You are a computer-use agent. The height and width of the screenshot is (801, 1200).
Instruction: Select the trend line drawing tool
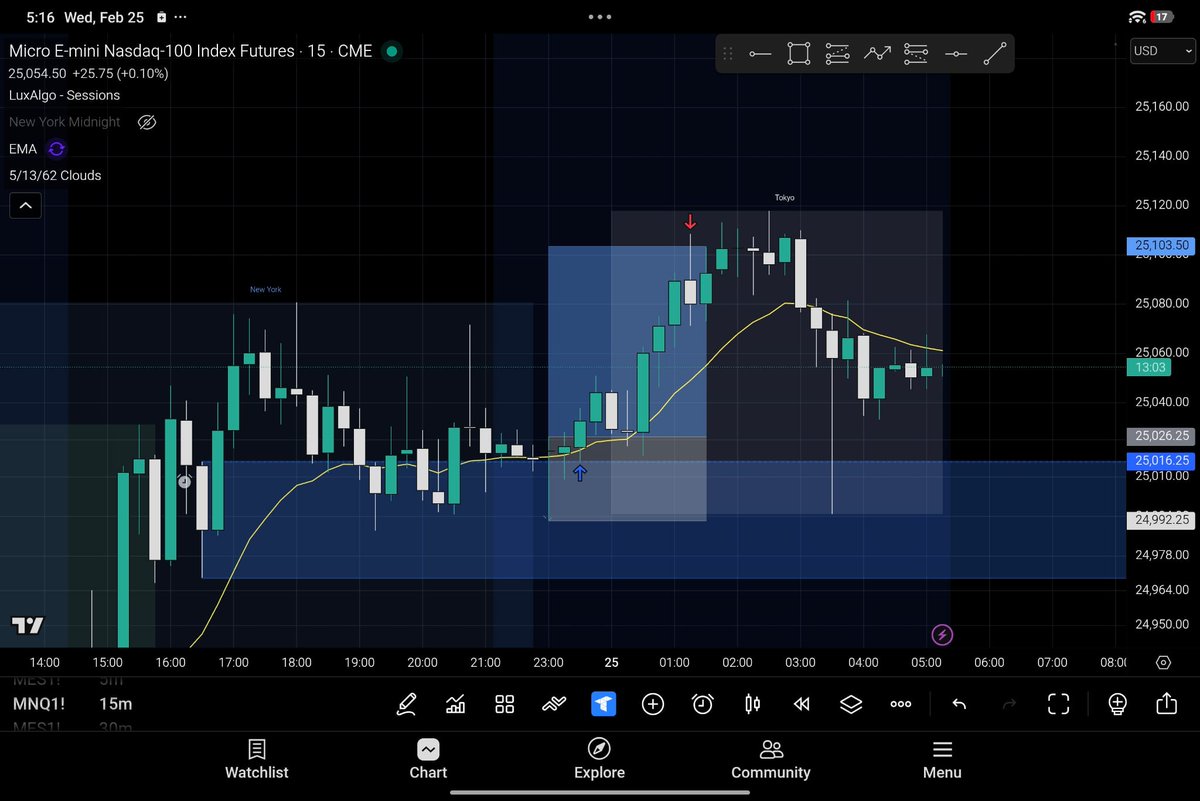(994, 54)
